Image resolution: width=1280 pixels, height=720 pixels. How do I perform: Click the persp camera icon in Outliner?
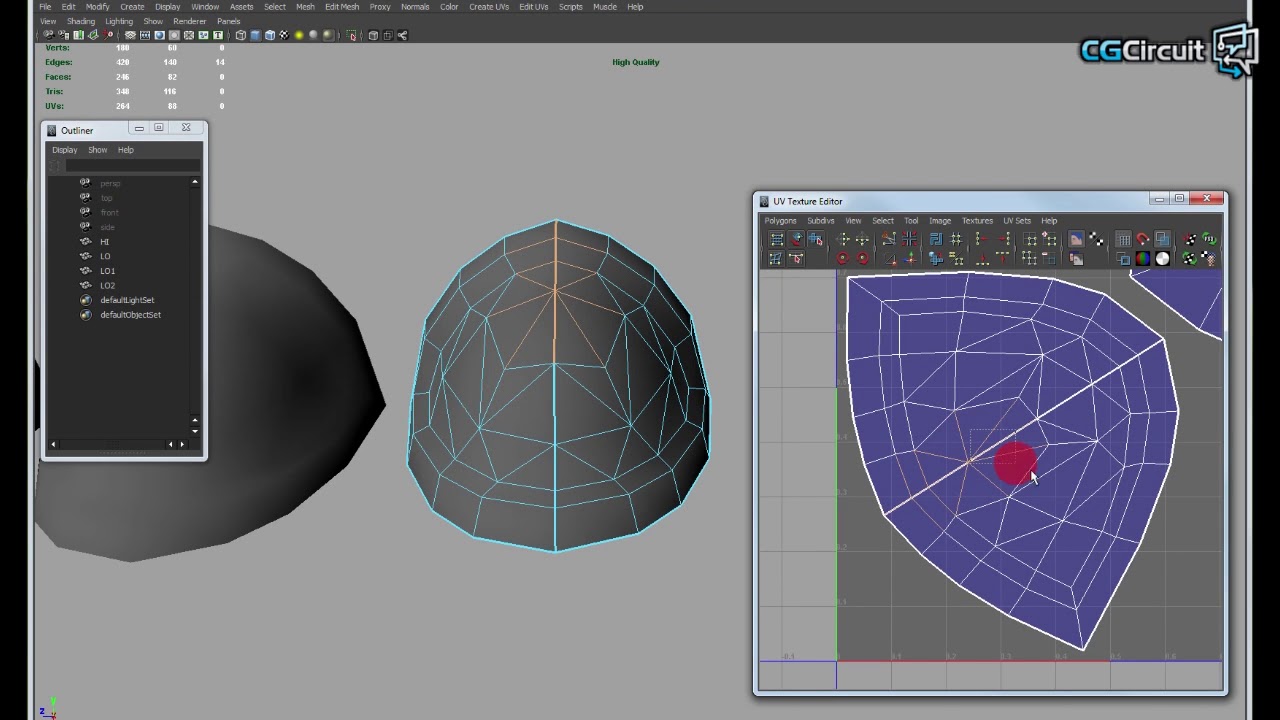pos(85,183)
